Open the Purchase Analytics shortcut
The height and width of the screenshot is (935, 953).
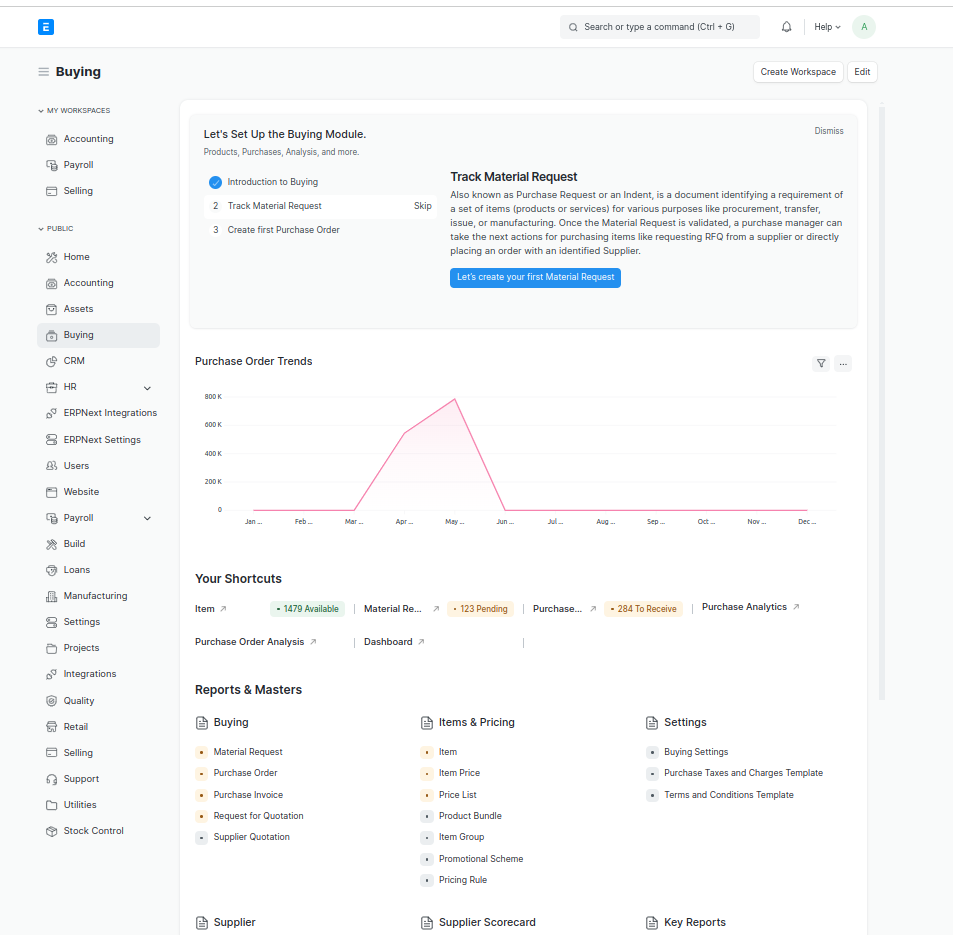click(x=744, y=607)
